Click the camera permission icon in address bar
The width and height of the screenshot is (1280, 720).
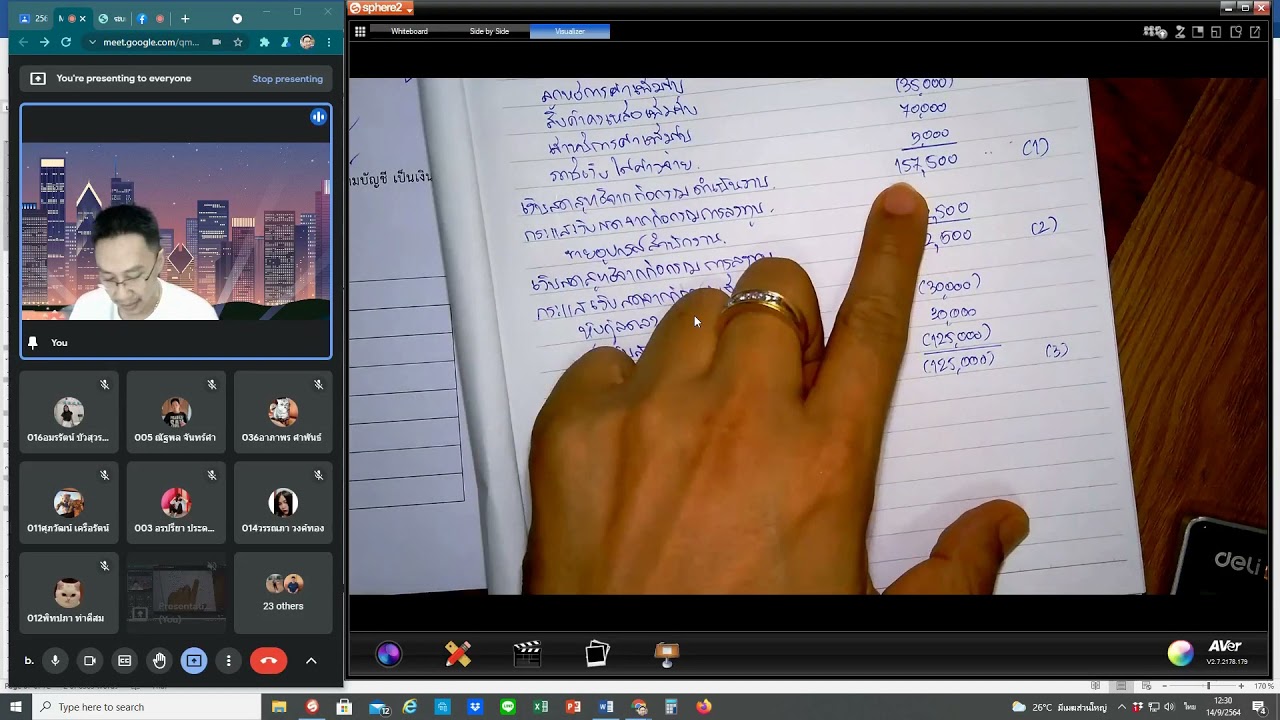point(217,42)
